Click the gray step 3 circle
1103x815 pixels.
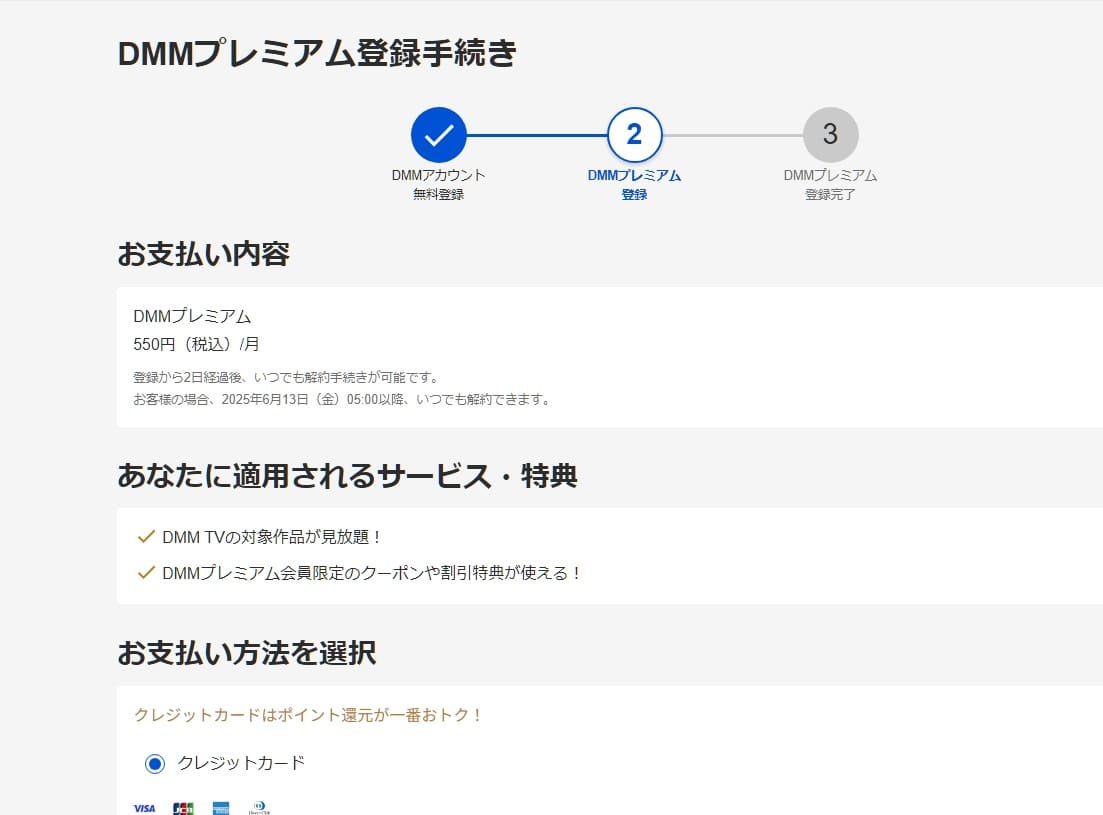[830, 134]
